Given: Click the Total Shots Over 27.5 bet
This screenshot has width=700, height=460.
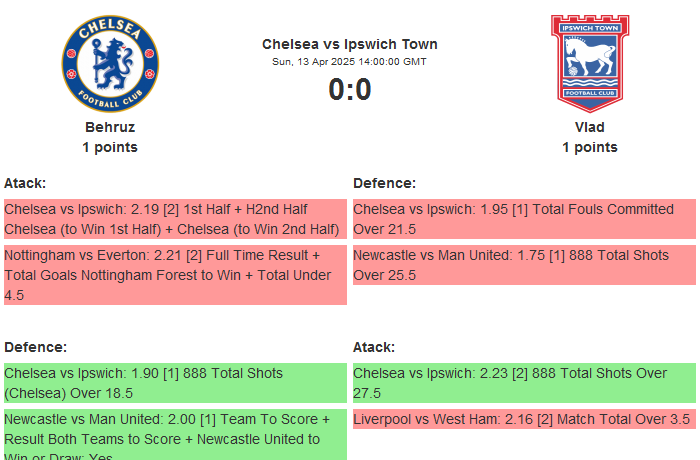Looking at the screenshot, I should pos(524,383).
